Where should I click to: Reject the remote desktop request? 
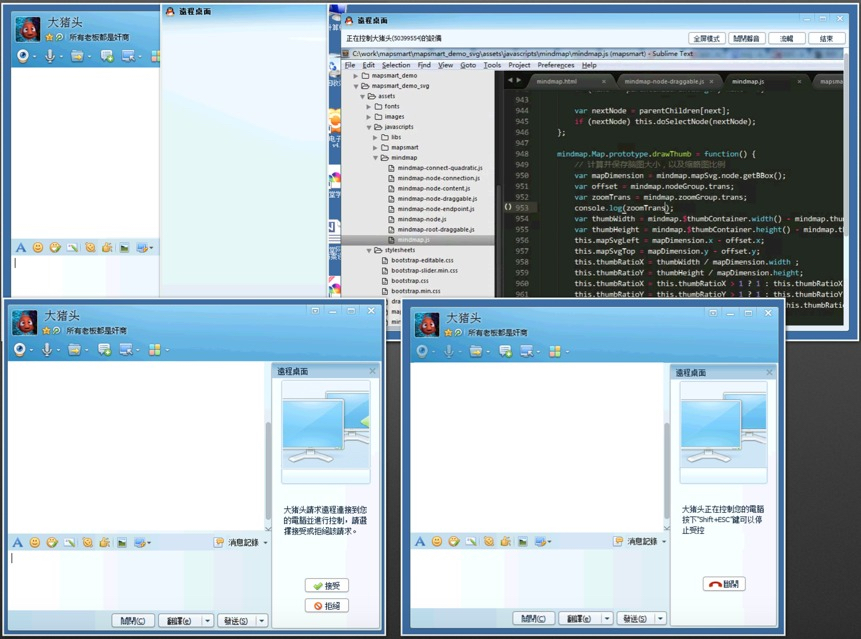[327, 606]
